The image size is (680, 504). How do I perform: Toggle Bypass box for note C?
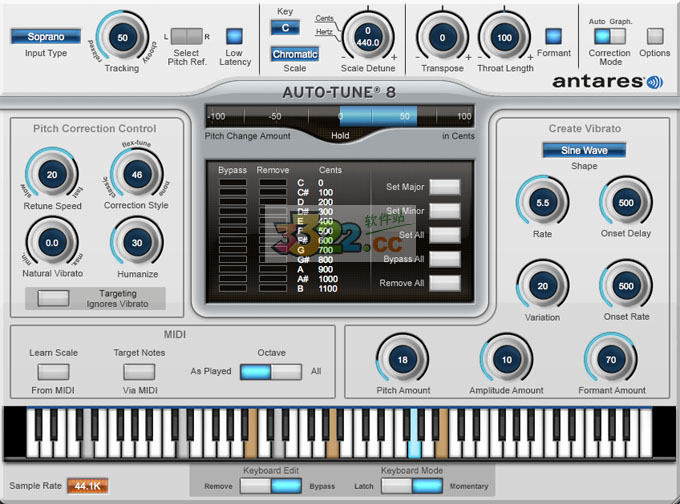(233, 183)
